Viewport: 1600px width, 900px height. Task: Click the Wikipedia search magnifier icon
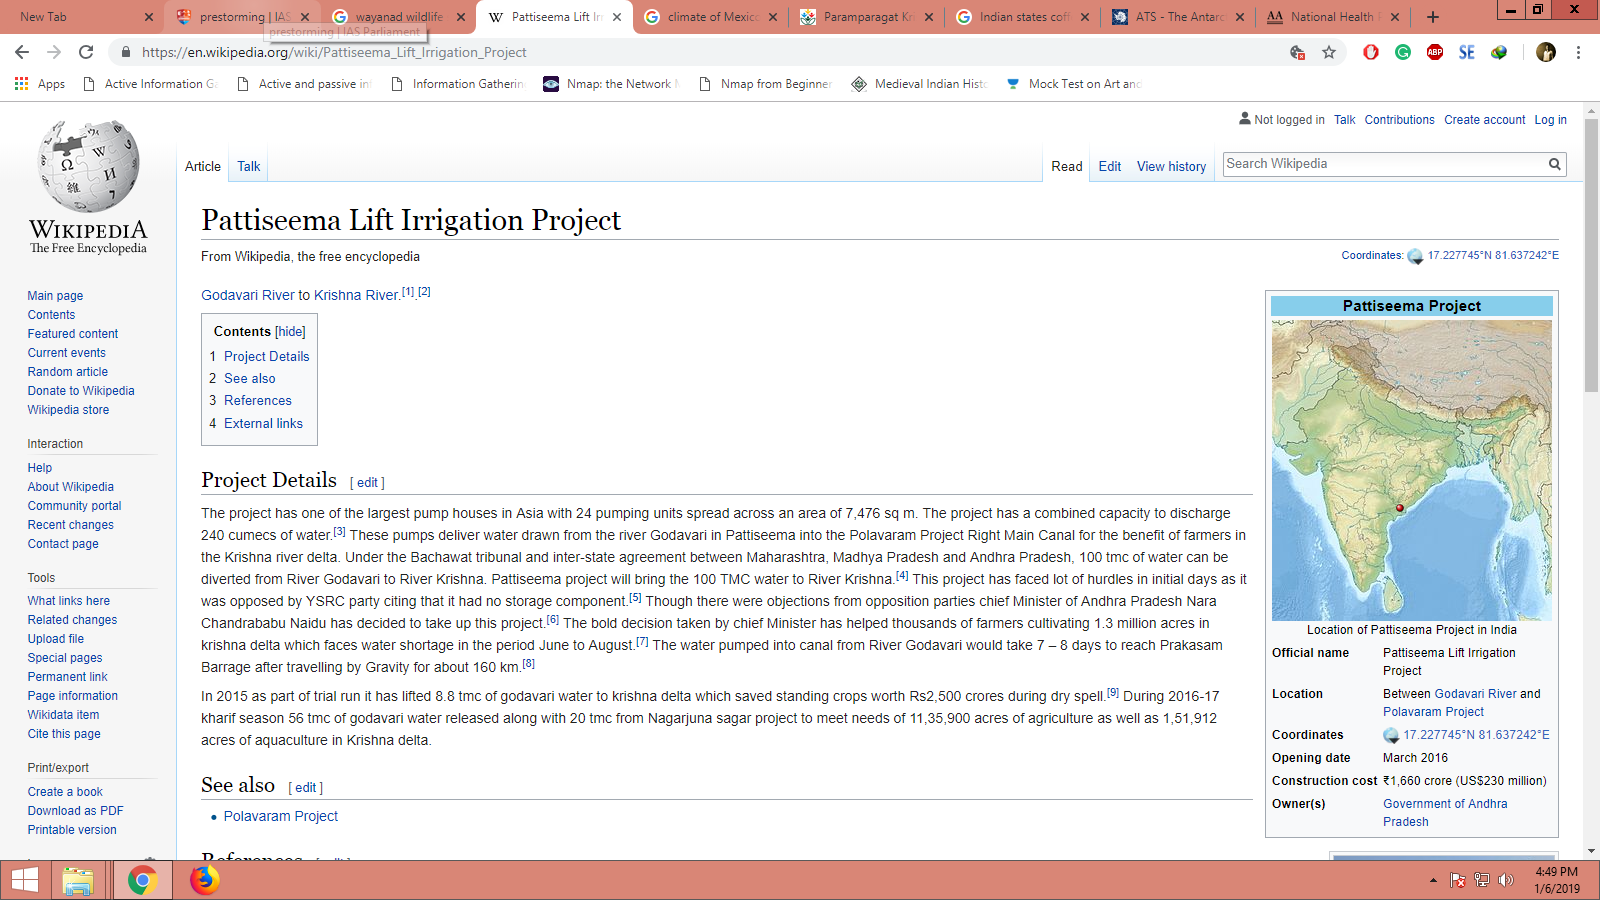coord(1555,164)
